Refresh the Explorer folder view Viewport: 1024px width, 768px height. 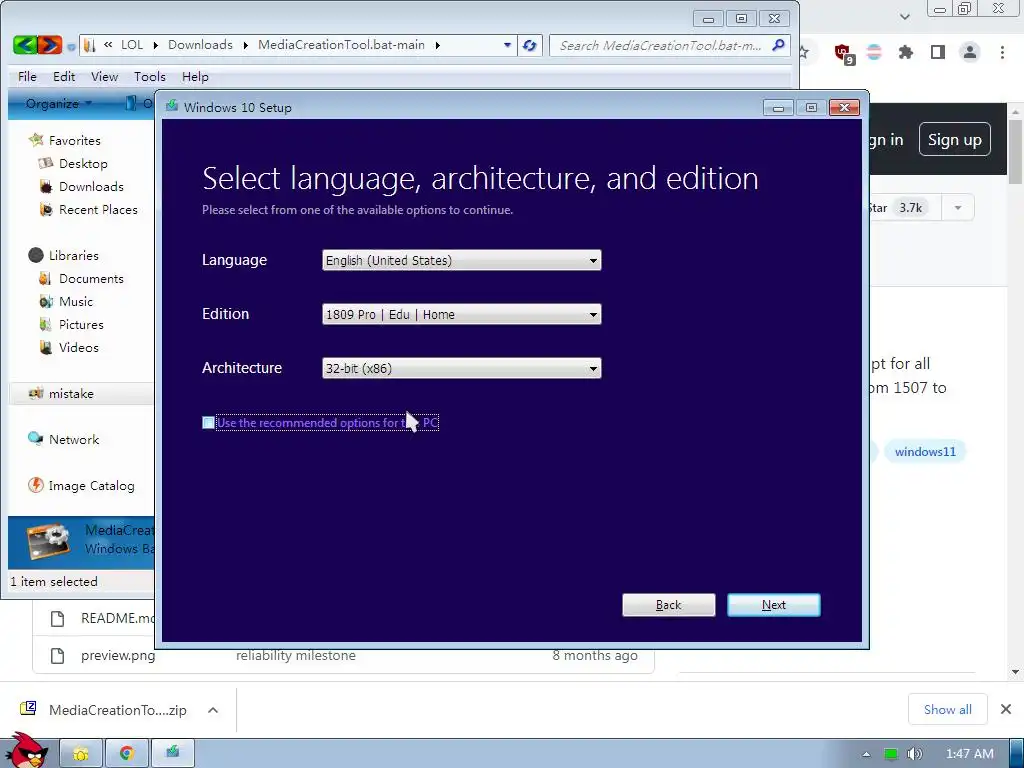pos(530,45)
